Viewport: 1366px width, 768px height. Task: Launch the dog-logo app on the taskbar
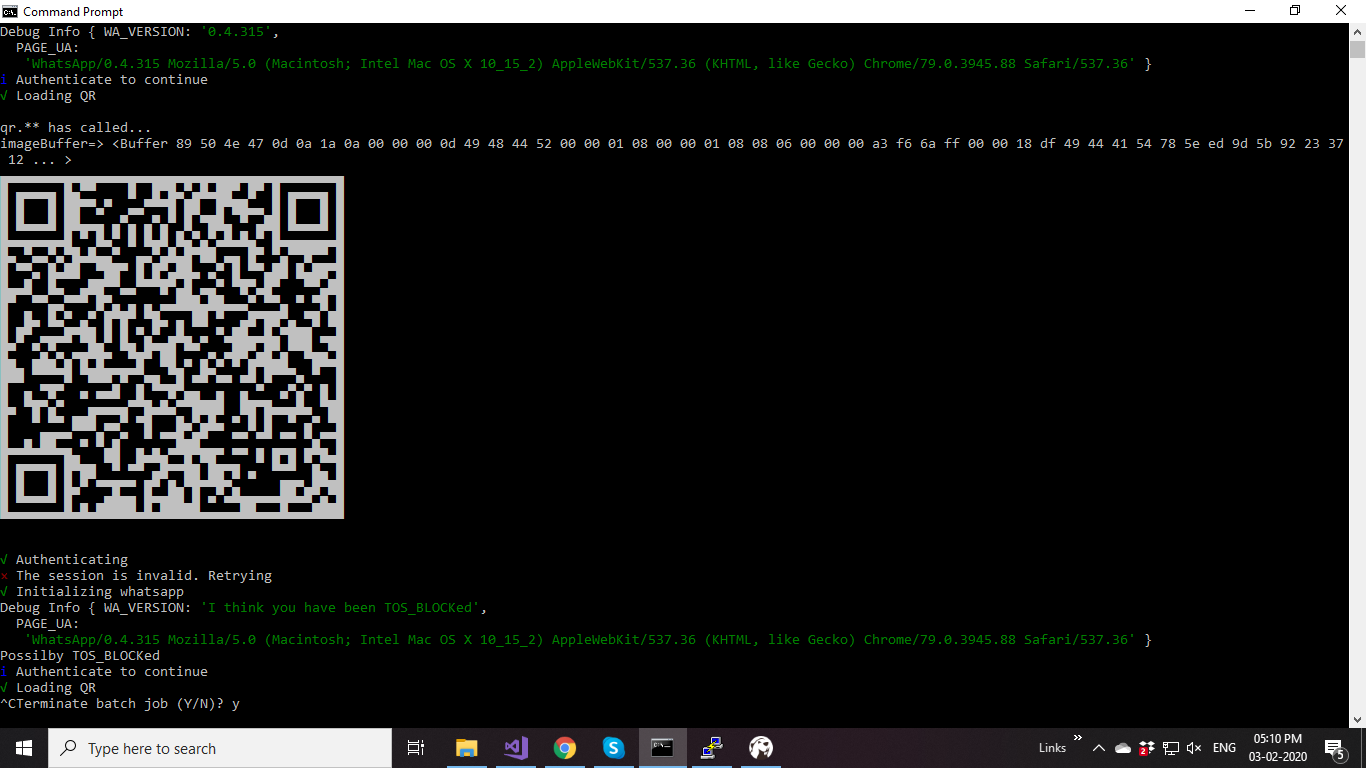(760, 747)
